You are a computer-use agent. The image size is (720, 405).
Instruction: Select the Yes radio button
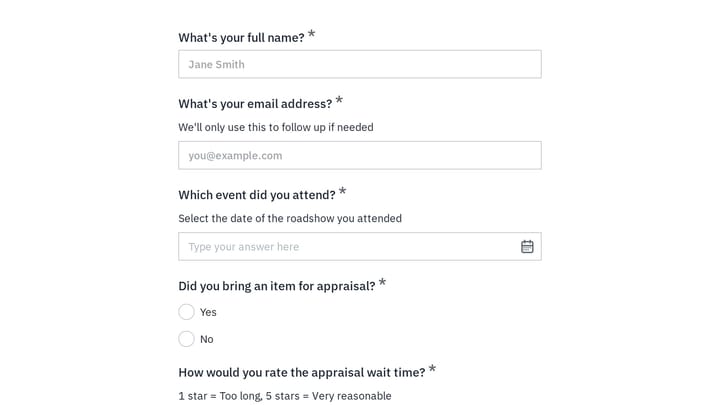click(186, 312)
